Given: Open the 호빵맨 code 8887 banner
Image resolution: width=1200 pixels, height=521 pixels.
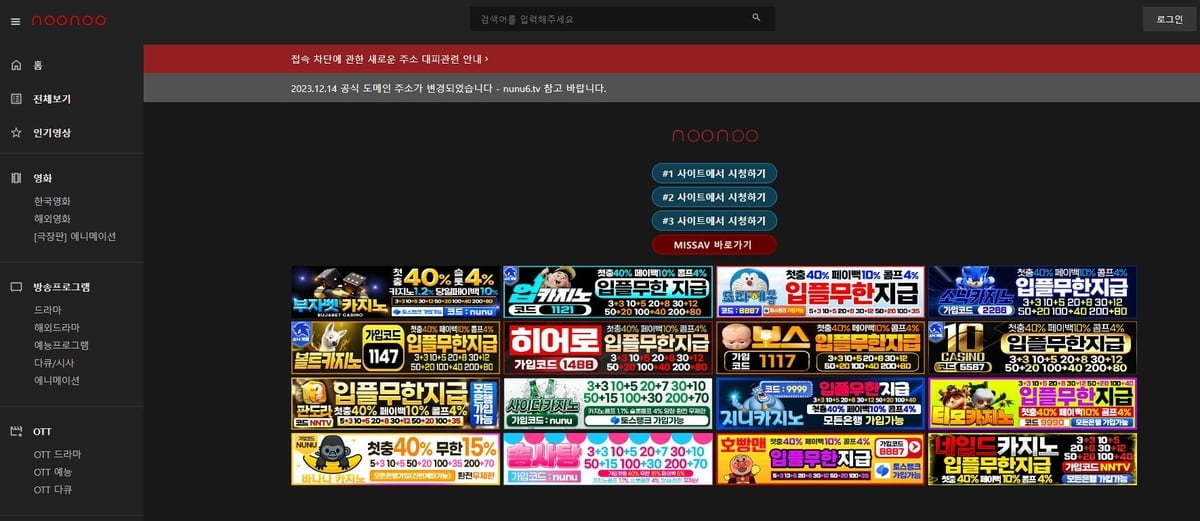Looking at the screenshot, I should tap(820, 459).
